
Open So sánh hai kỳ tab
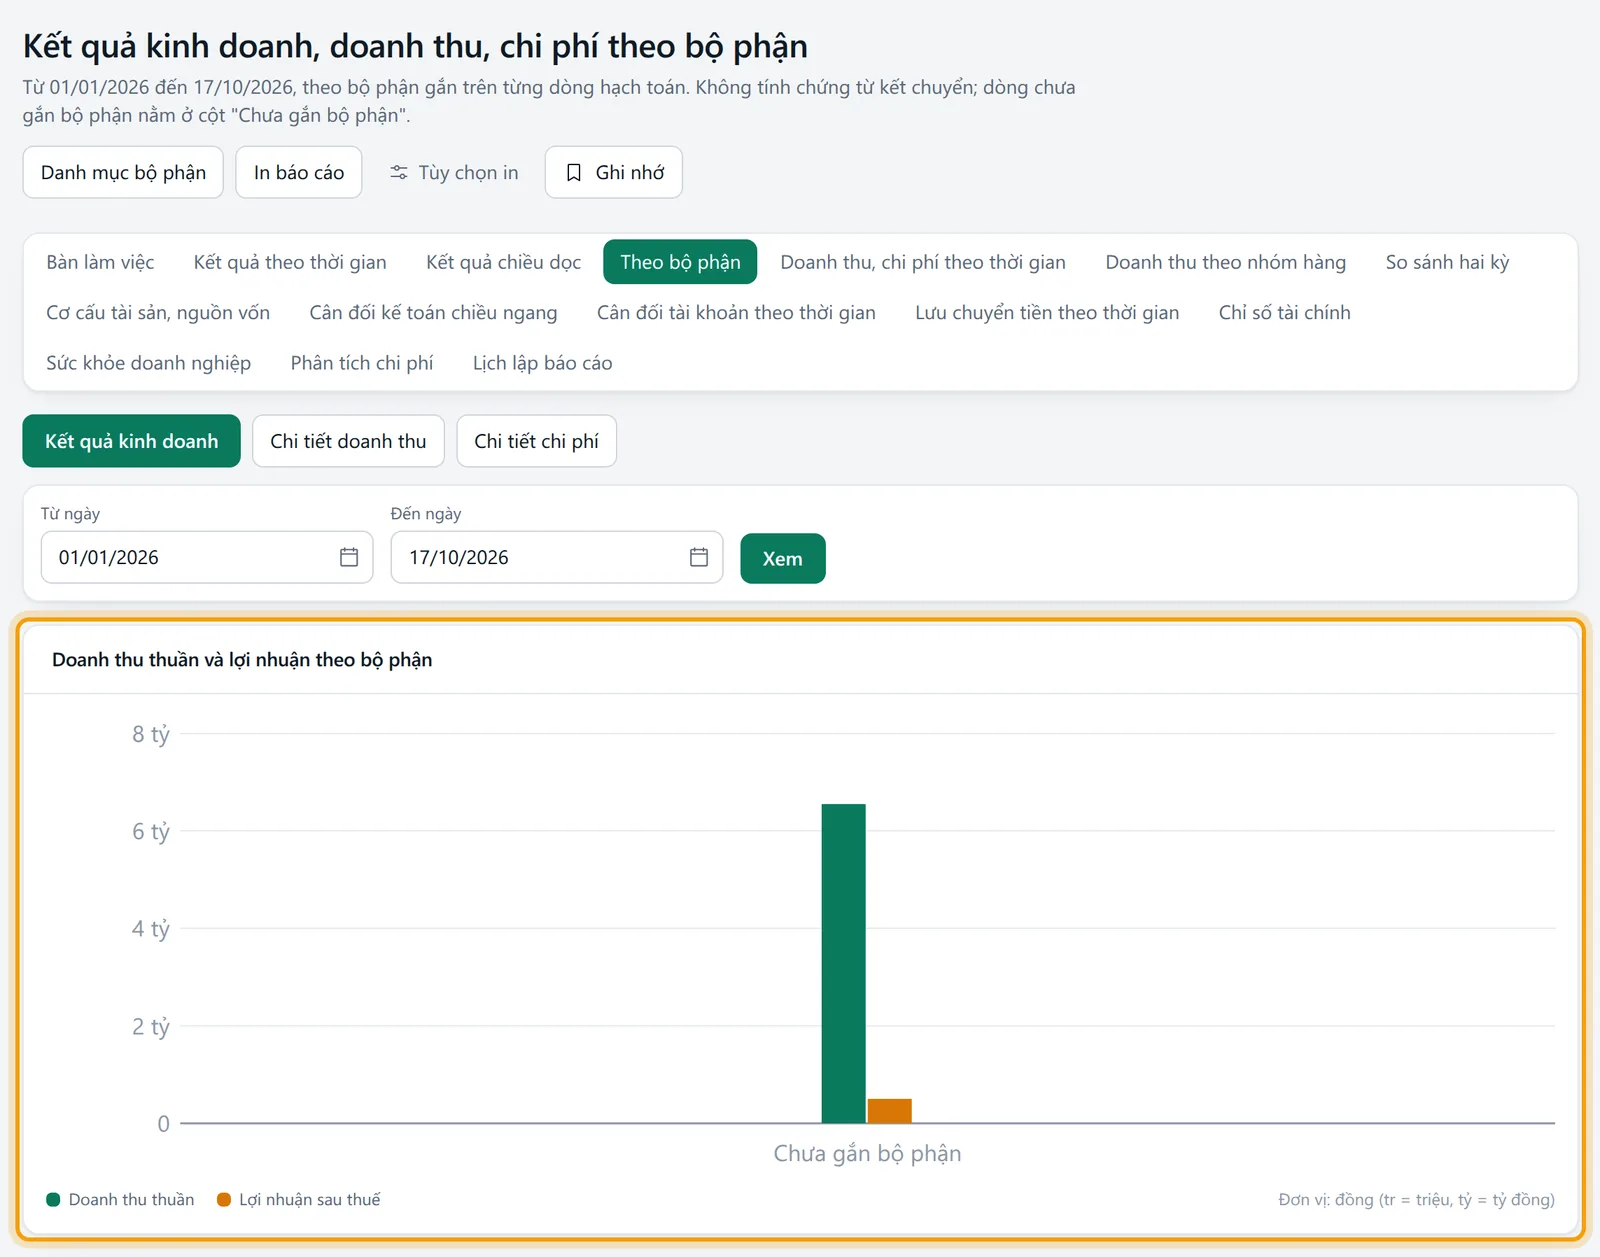(1447, 262)
